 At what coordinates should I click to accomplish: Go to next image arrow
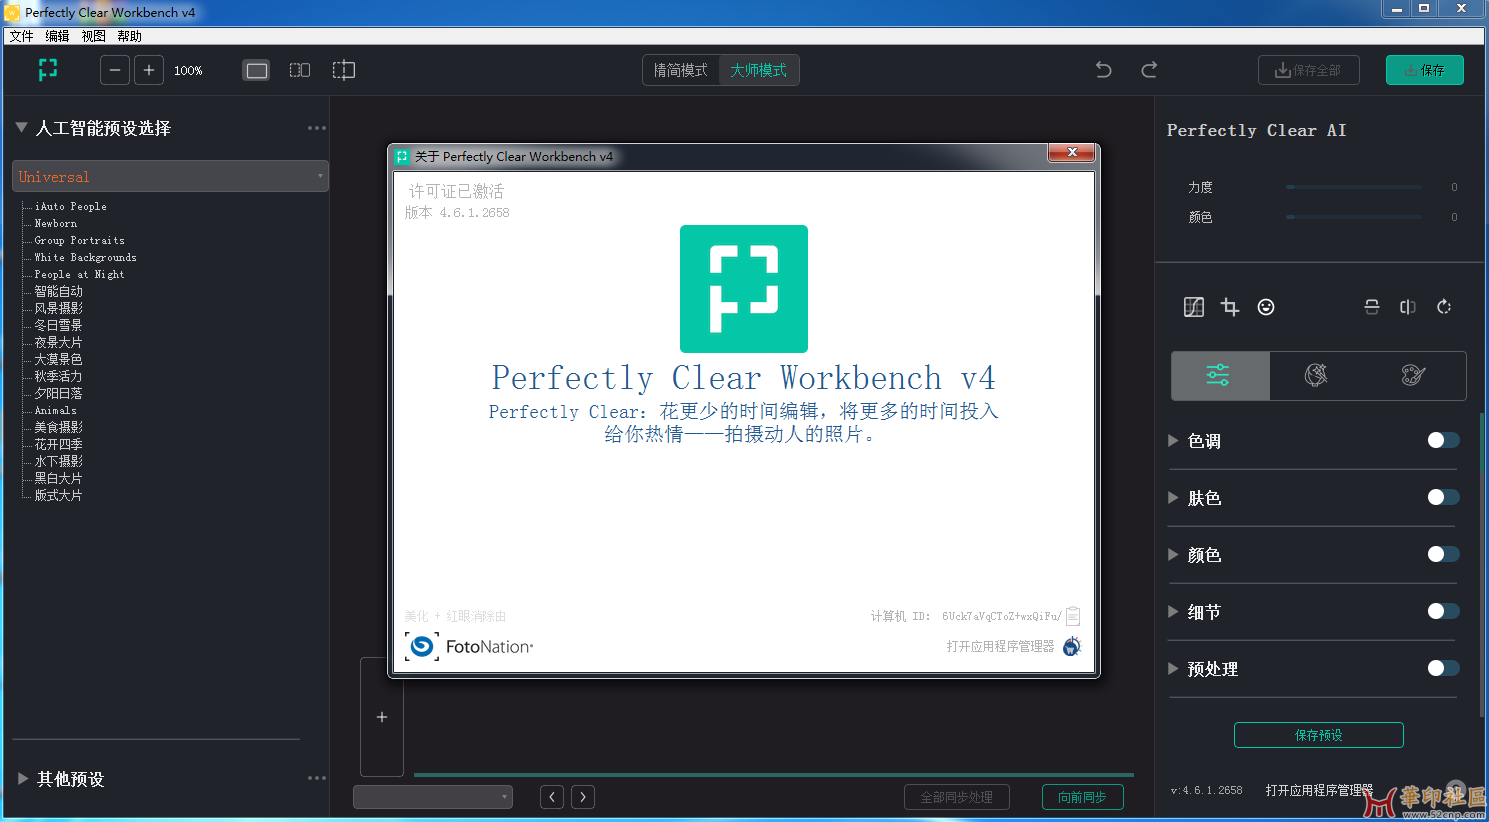(583, 797)
